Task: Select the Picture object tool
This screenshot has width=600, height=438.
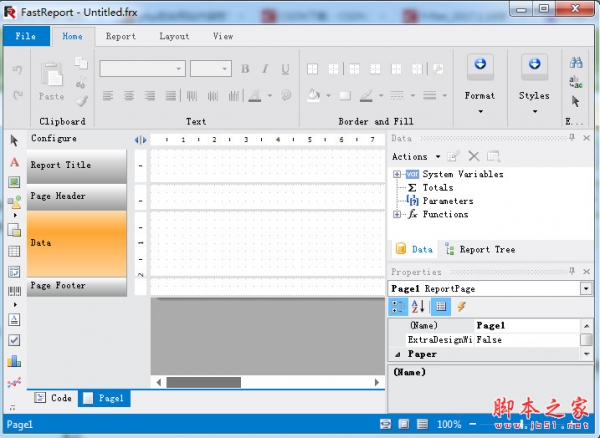Action: (14, 182)
